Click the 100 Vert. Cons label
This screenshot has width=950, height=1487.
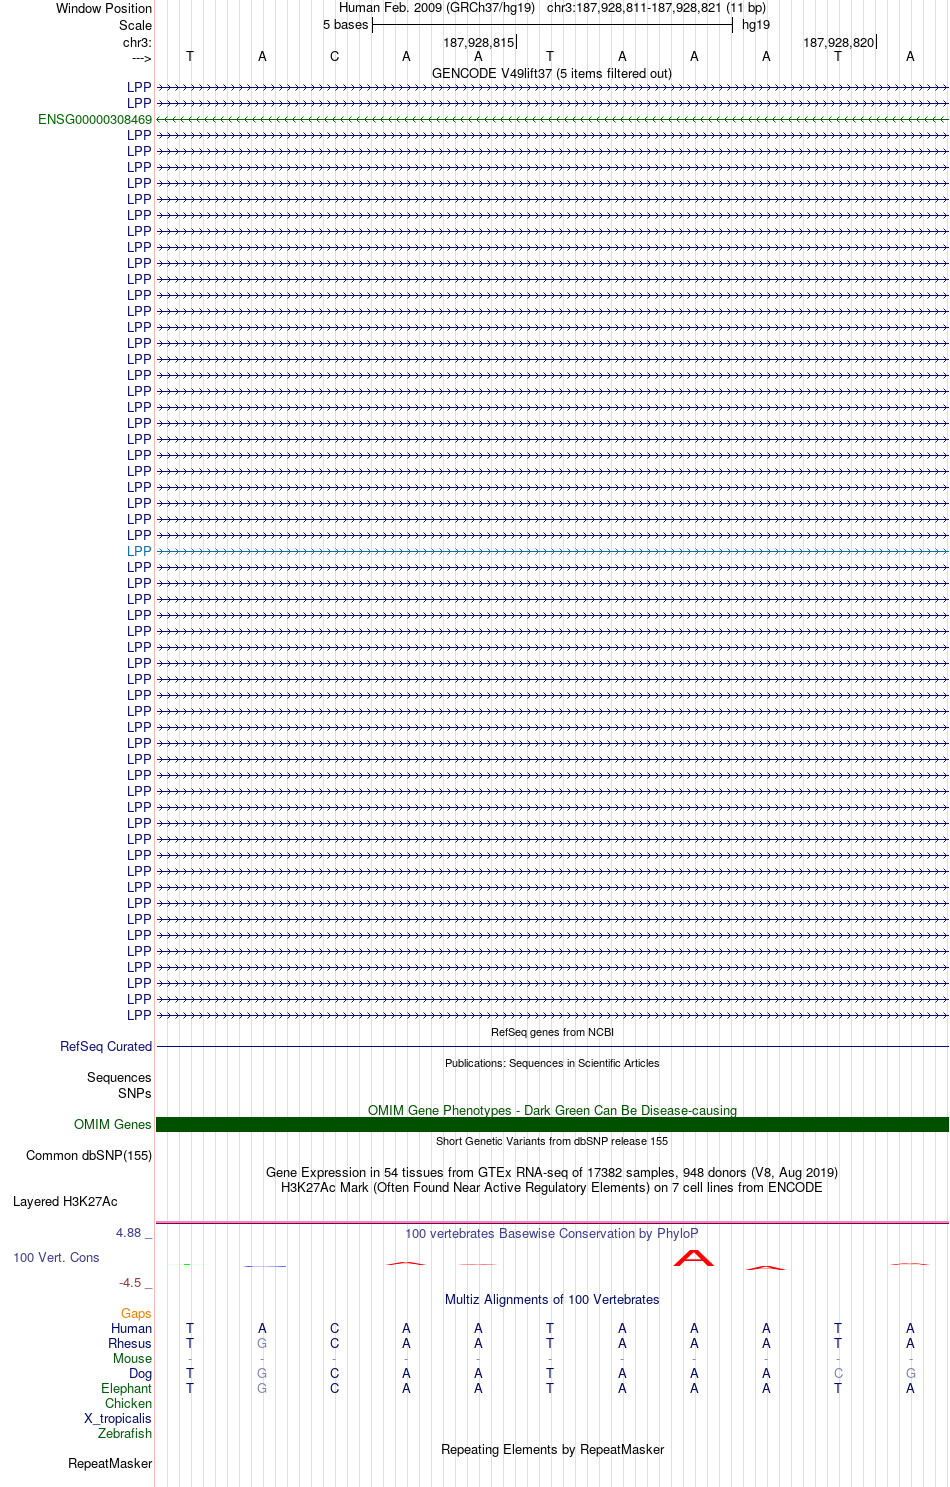[x=56, y=1258]
